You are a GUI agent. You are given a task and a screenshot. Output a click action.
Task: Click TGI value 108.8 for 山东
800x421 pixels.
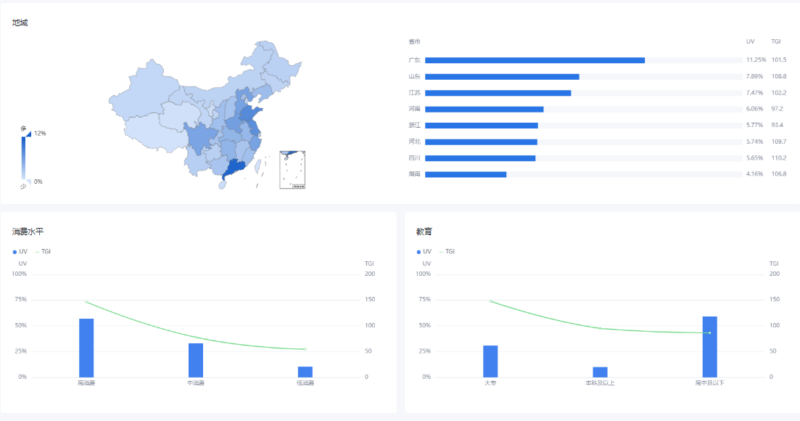point(779,76)
